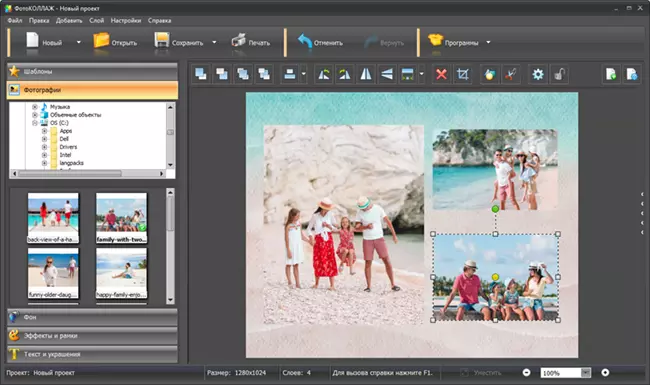Select the Intel folder in tree
This screenshot has width=650, height=385.
click(x=65, y=155)
